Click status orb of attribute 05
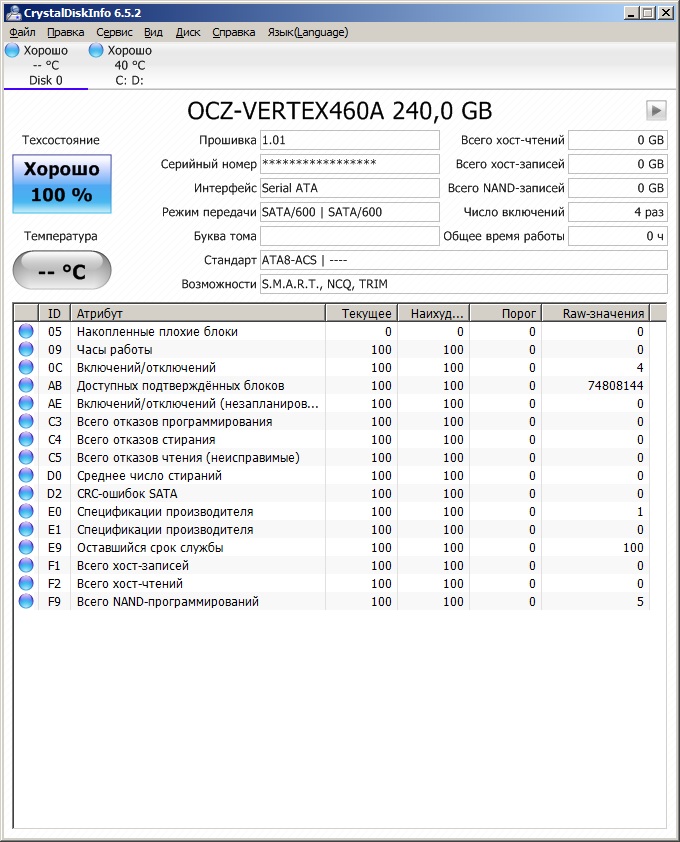Screen dimensions: 680x842 (26, 331)
